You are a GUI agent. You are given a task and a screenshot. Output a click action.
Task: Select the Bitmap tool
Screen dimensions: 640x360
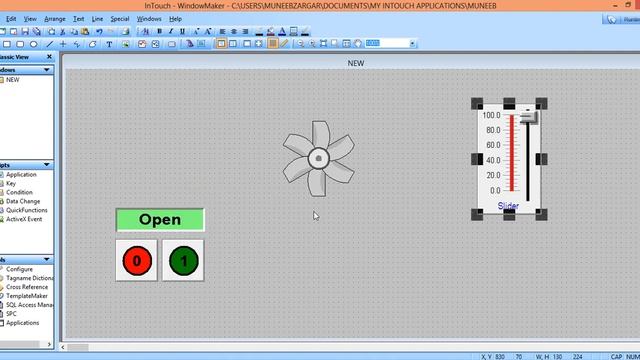[125, 44]
